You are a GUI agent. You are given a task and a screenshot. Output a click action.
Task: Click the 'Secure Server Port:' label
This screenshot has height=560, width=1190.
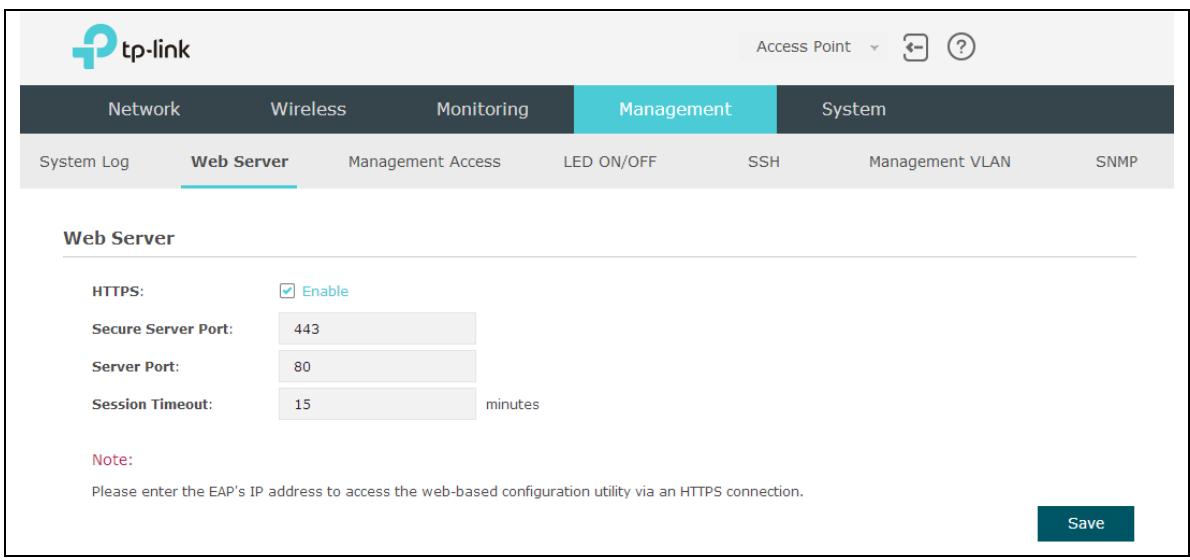click(x=162, y=329)
